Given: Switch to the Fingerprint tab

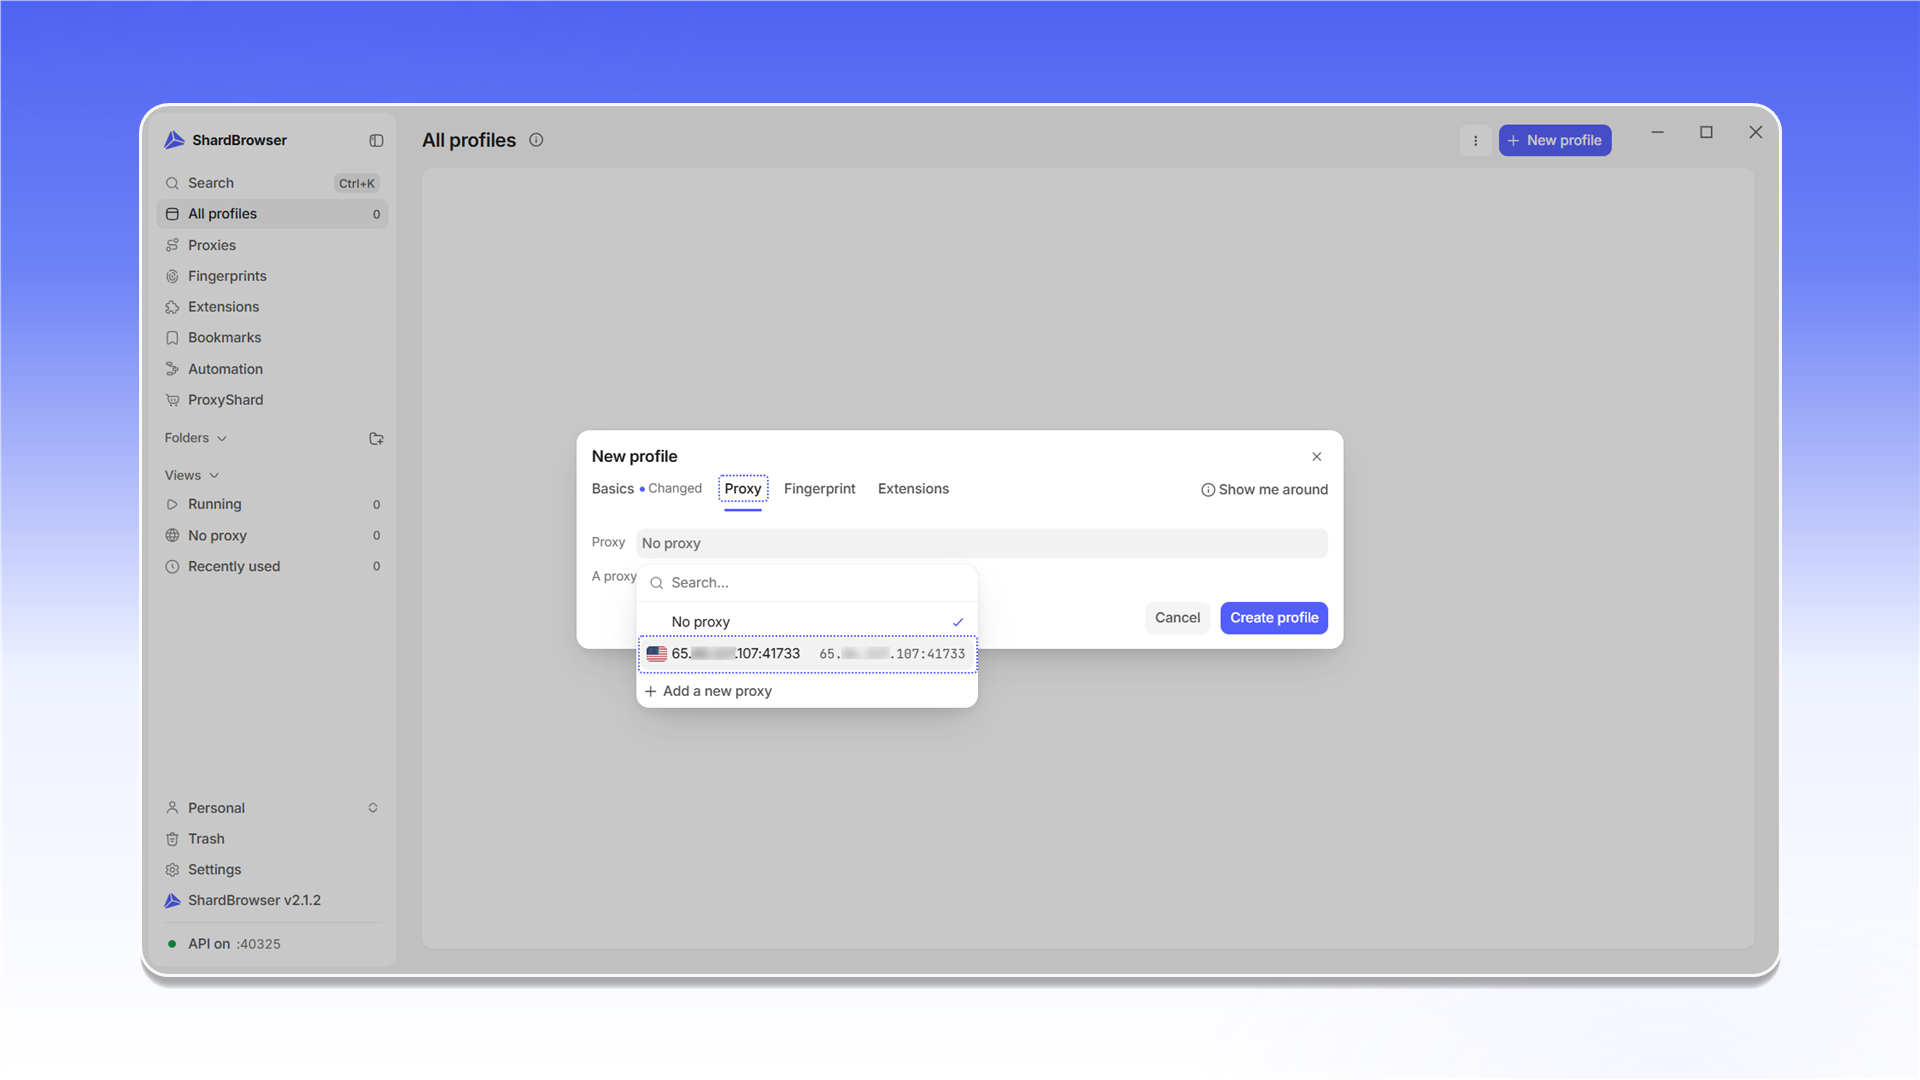Looking at the screenshot, I should click(819, 489).
